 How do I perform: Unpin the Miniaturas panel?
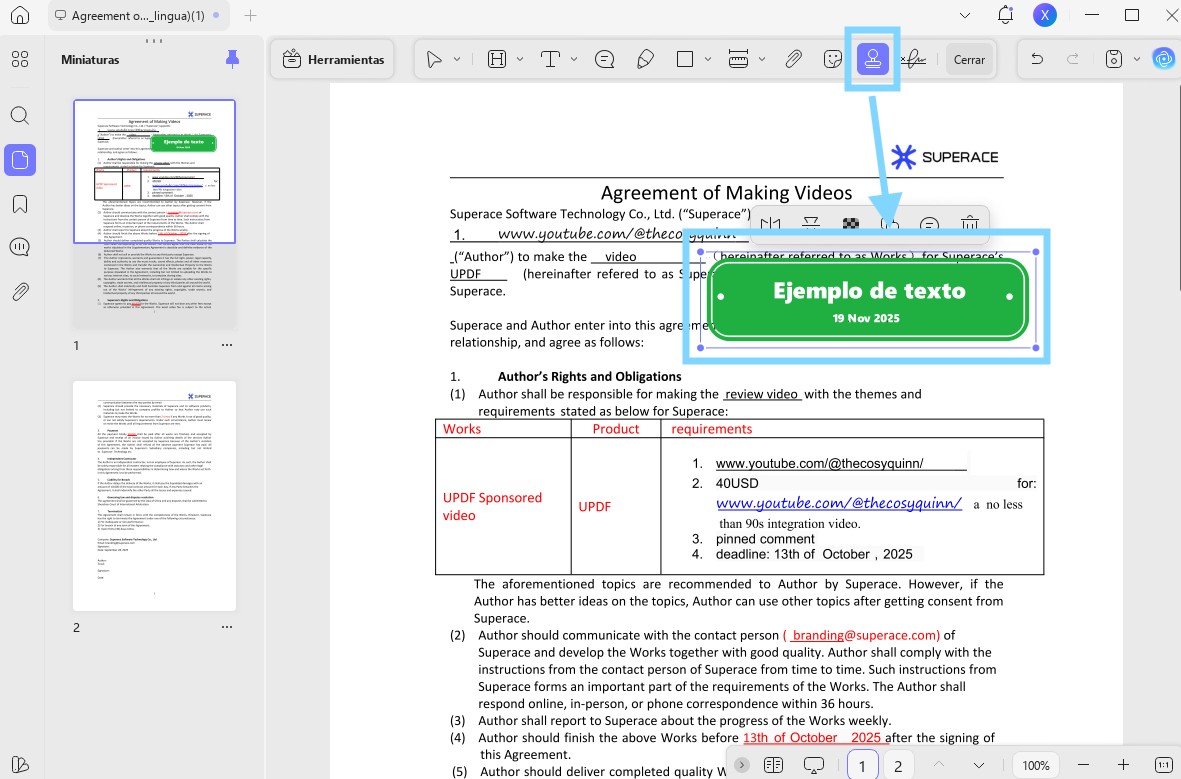(x=233, y=60)
